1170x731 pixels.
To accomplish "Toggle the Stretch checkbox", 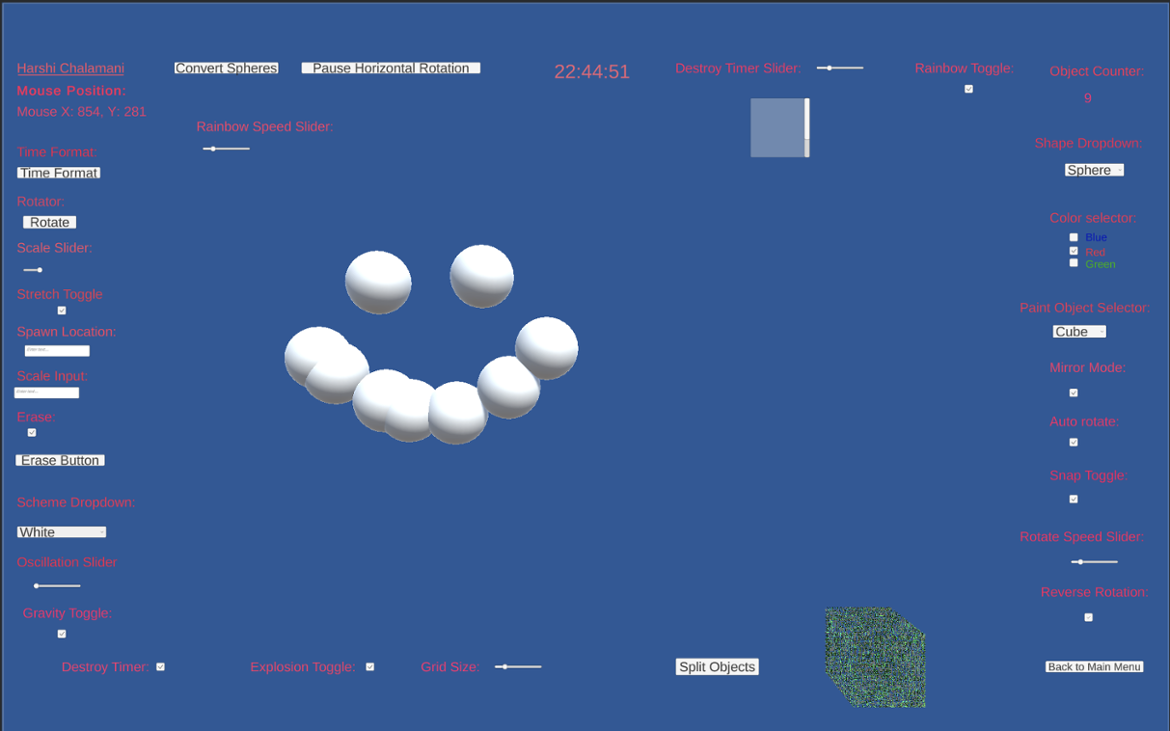I will (x=61, y=310).
